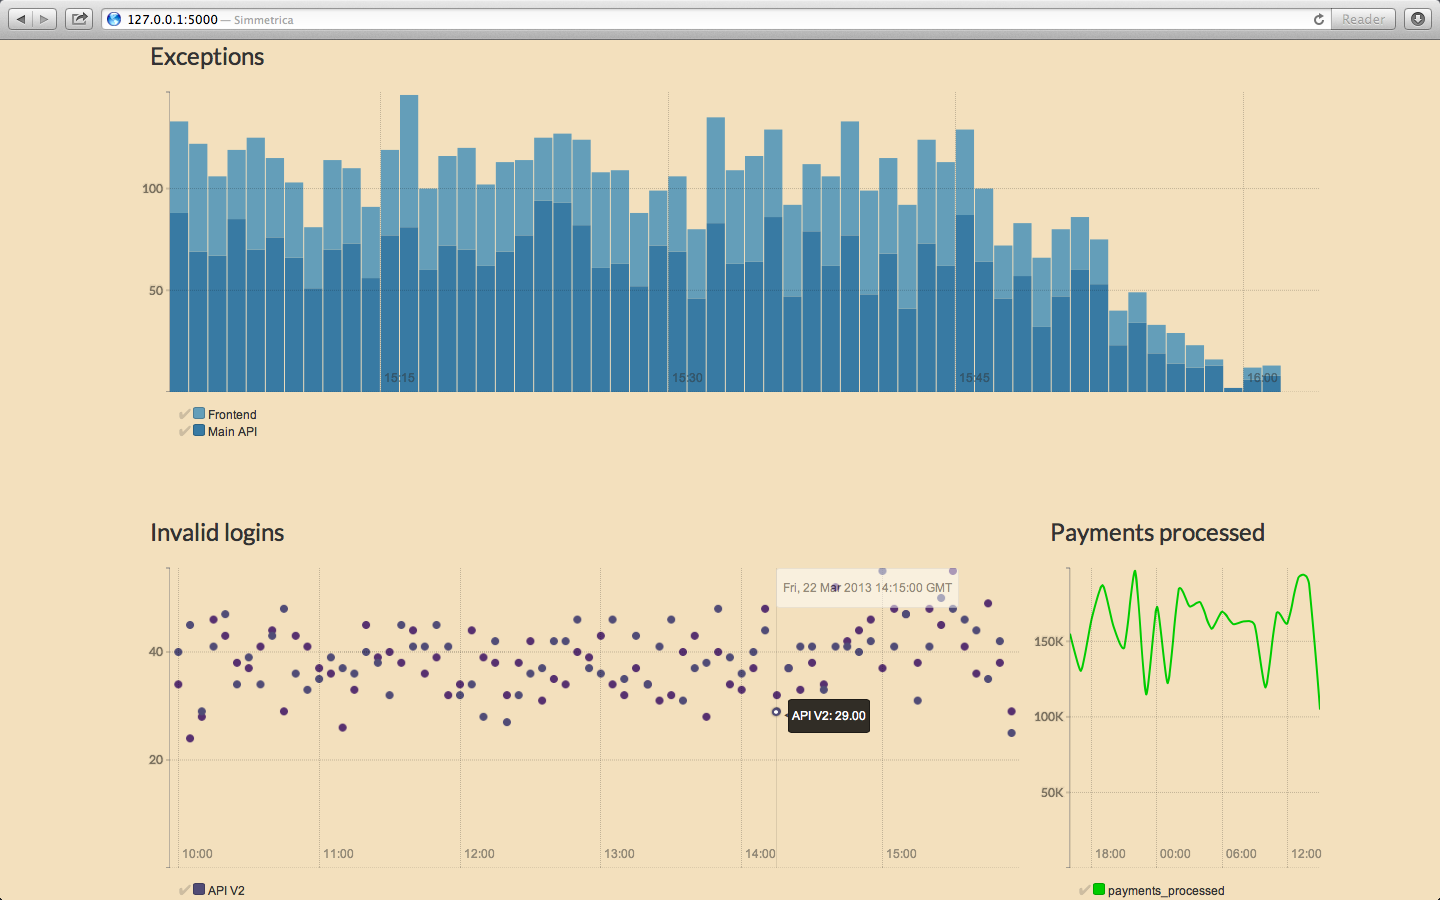Click the highlighted API V2 29.00 data point
This screenshot has height=900, width=1440.
(x=776, y=712)
